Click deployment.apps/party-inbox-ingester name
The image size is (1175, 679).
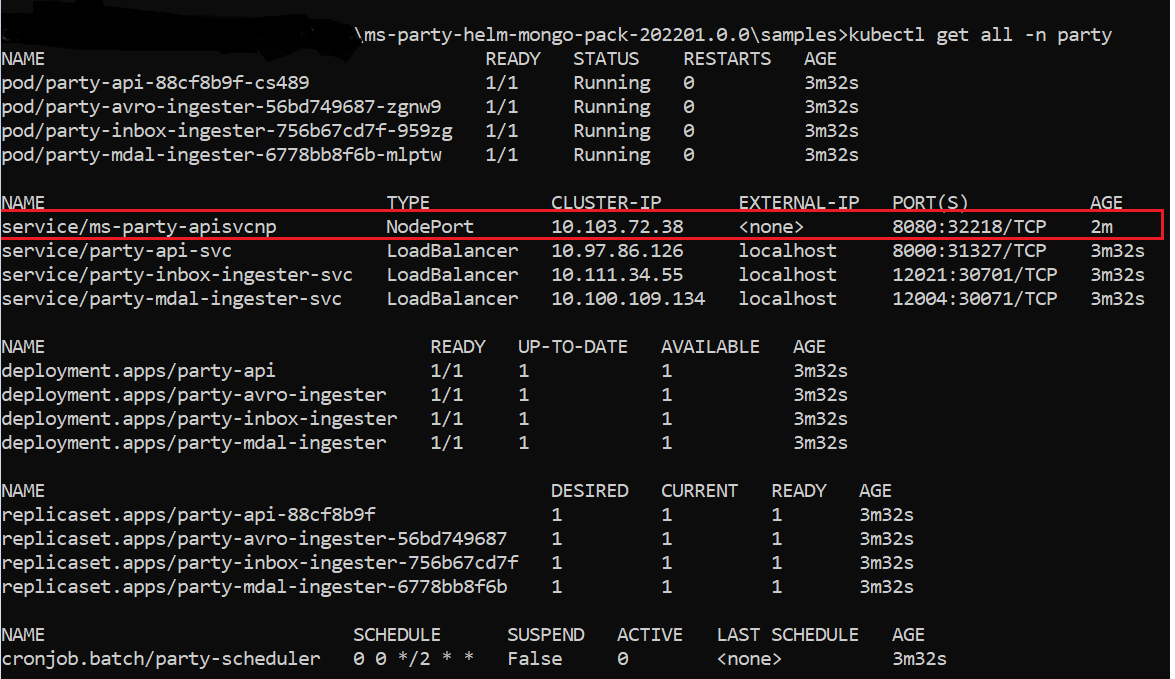coord(200,419)
